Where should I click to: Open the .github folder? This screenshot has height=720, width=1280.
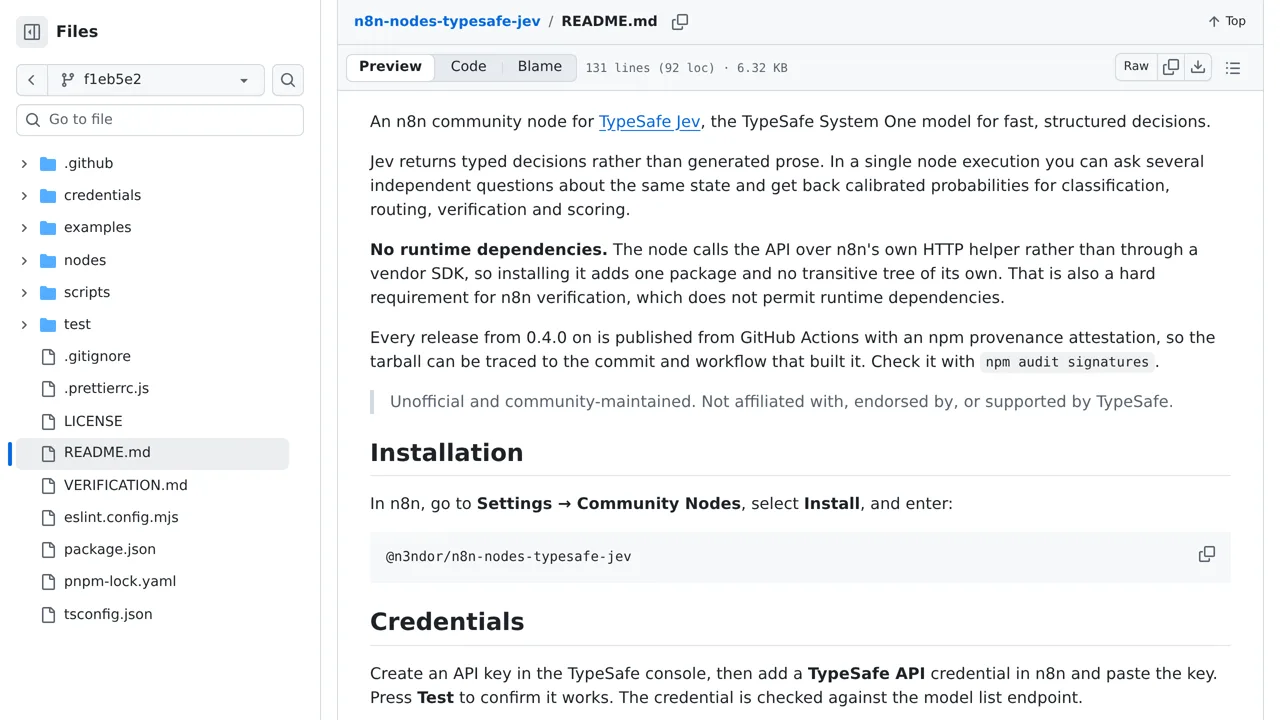tap(88, 163)
